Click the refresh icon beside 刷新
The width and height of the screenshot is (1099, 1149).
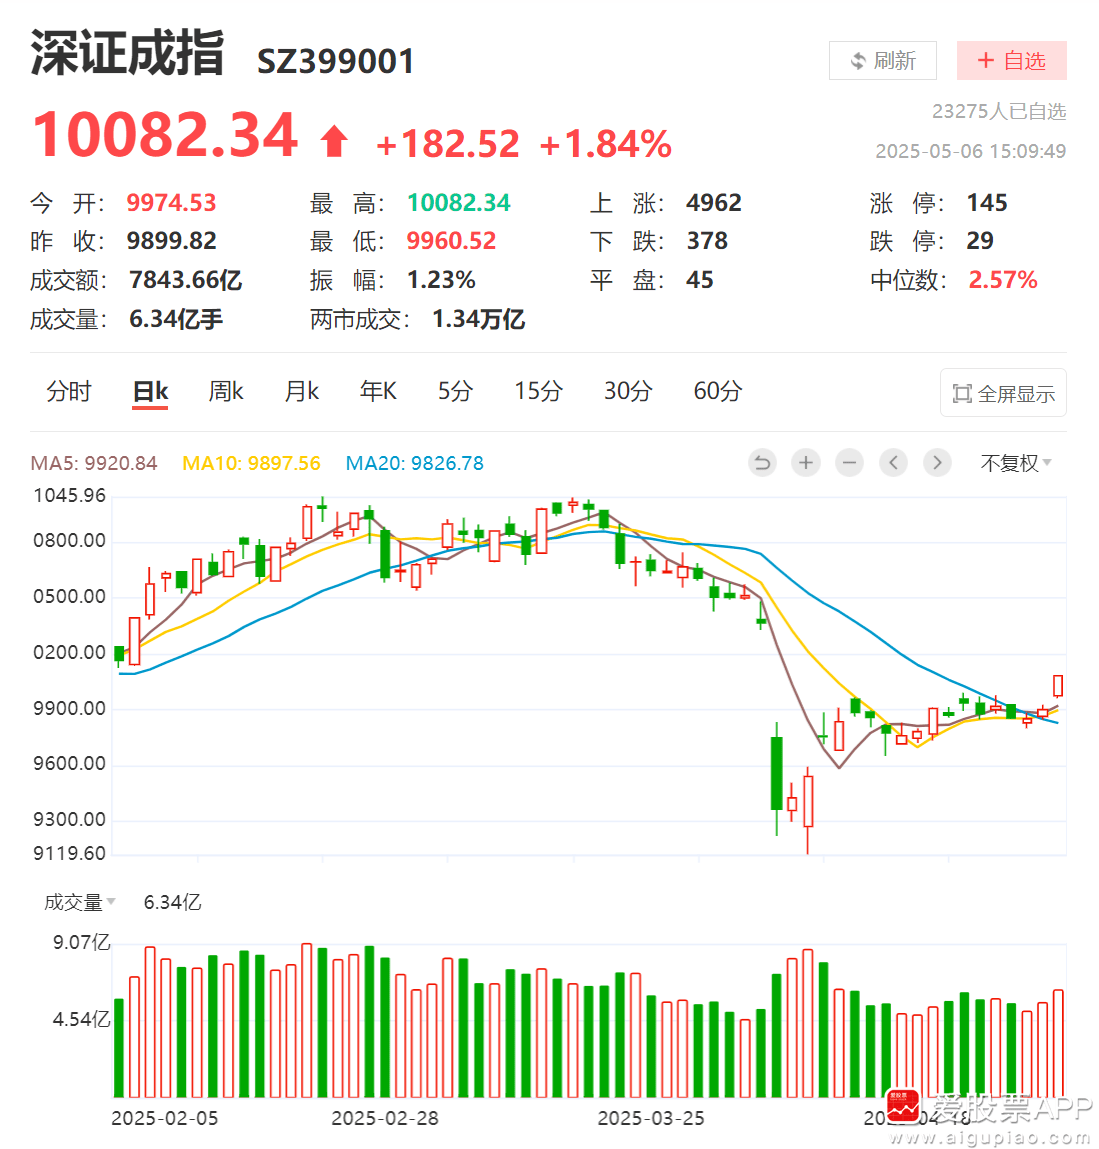click(858, 60)
